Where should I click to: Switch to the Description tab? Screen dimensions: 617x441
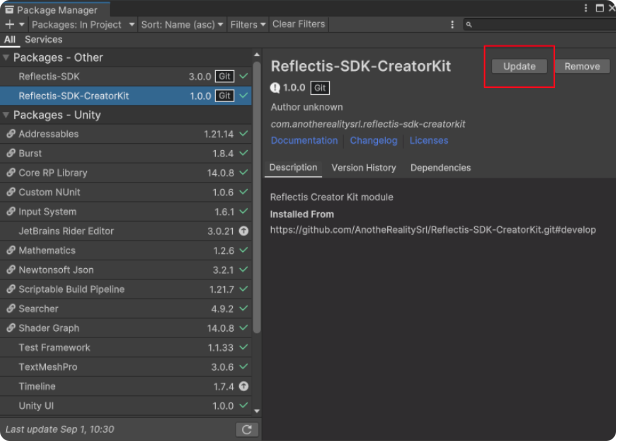293,168
